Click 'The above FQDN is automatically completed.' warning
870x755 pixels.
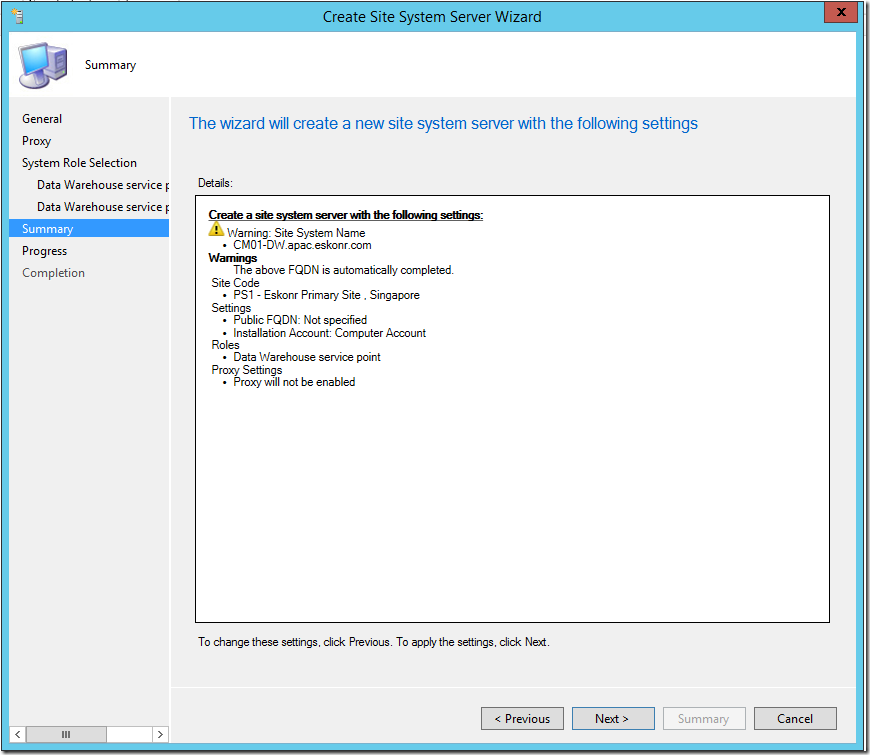pyautogui.click(x=343, y=270)
